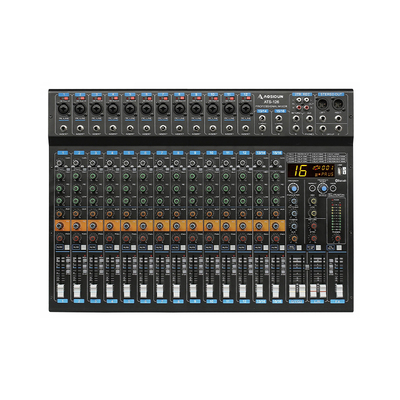Click the red pan knob on channel 1

pos(60,238)
